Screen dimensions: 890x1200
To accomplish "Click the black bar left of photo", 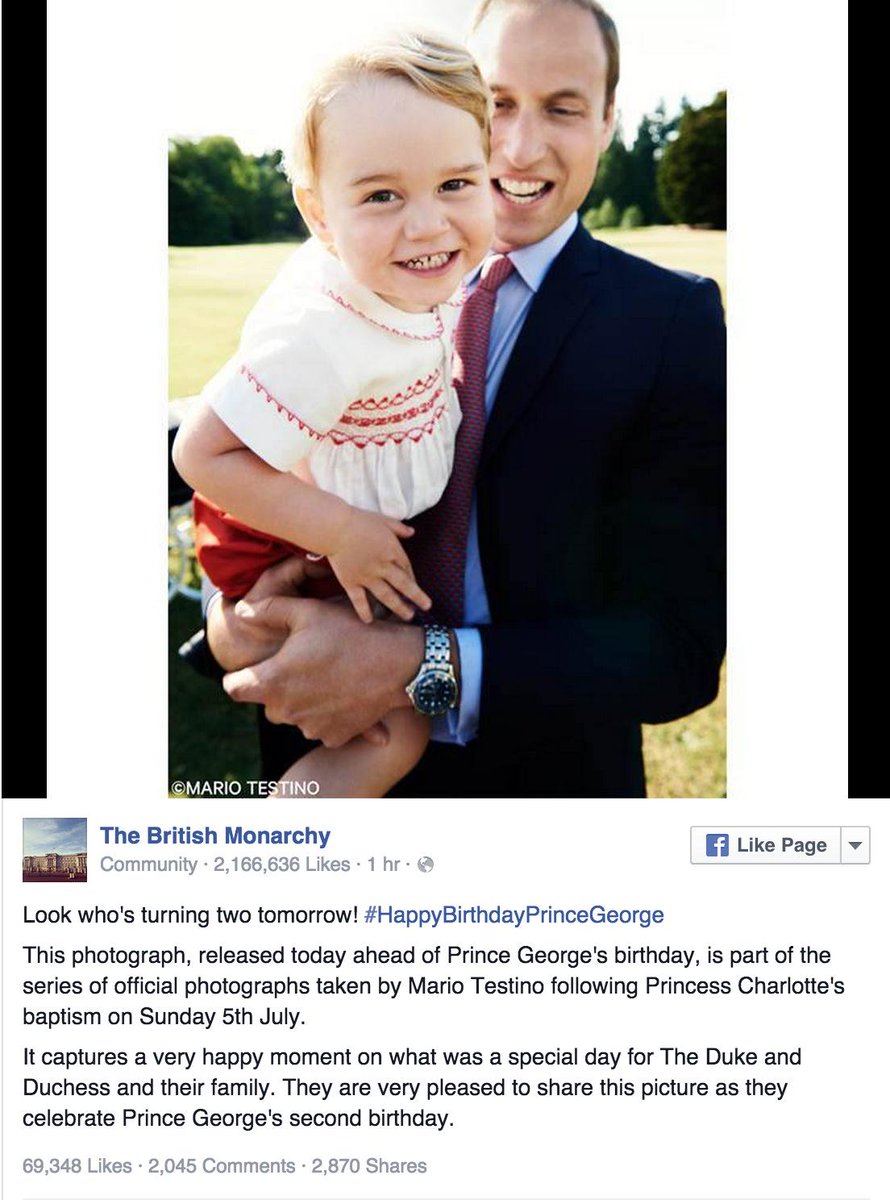I will pyautogui.click(x=24, y=398).
